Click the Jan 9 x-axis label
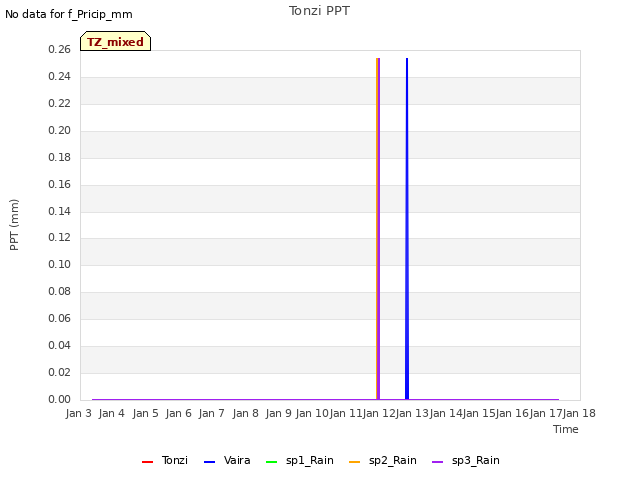Viewport: 640px width, 480px height. 278,413
